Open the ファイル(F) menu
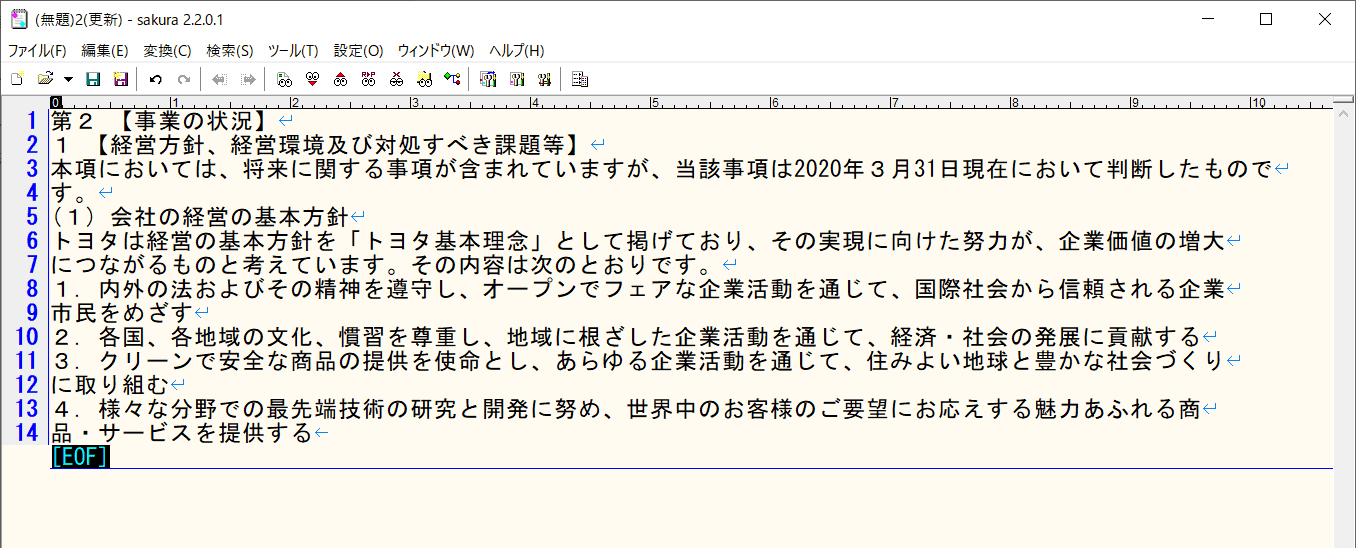 coord(37,51)
